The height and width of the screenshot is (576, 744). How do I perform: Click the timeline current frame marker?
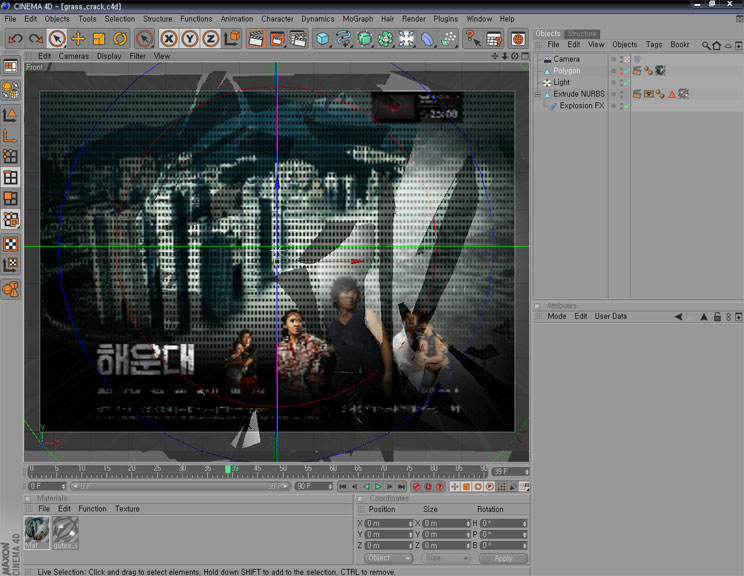pos(228,469)
